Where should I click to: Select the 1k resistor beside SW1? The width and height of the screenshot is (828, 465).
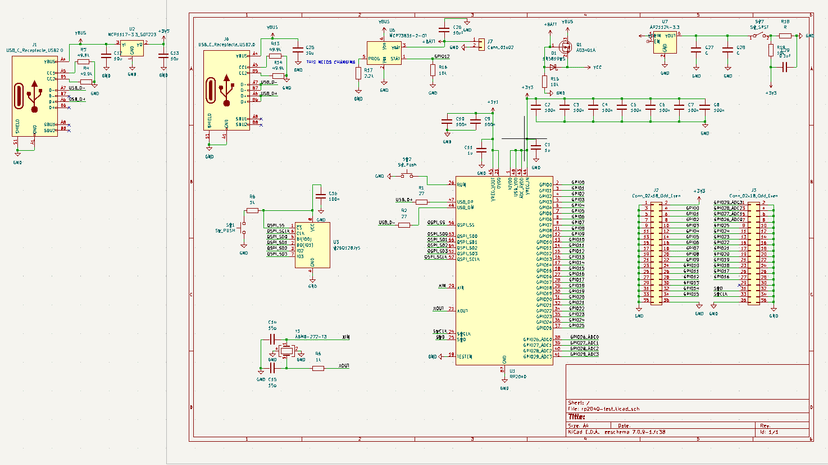point(252,211)
